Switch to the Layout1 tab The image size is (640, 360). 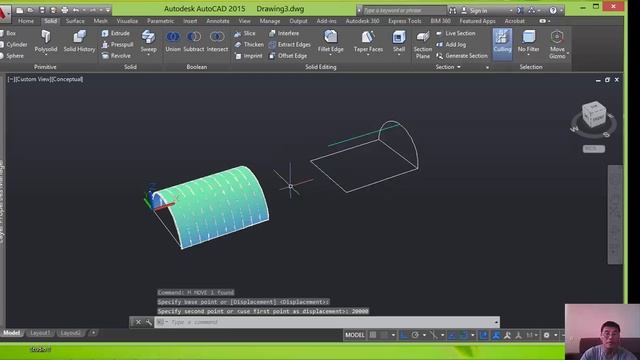tap(40, 333)
